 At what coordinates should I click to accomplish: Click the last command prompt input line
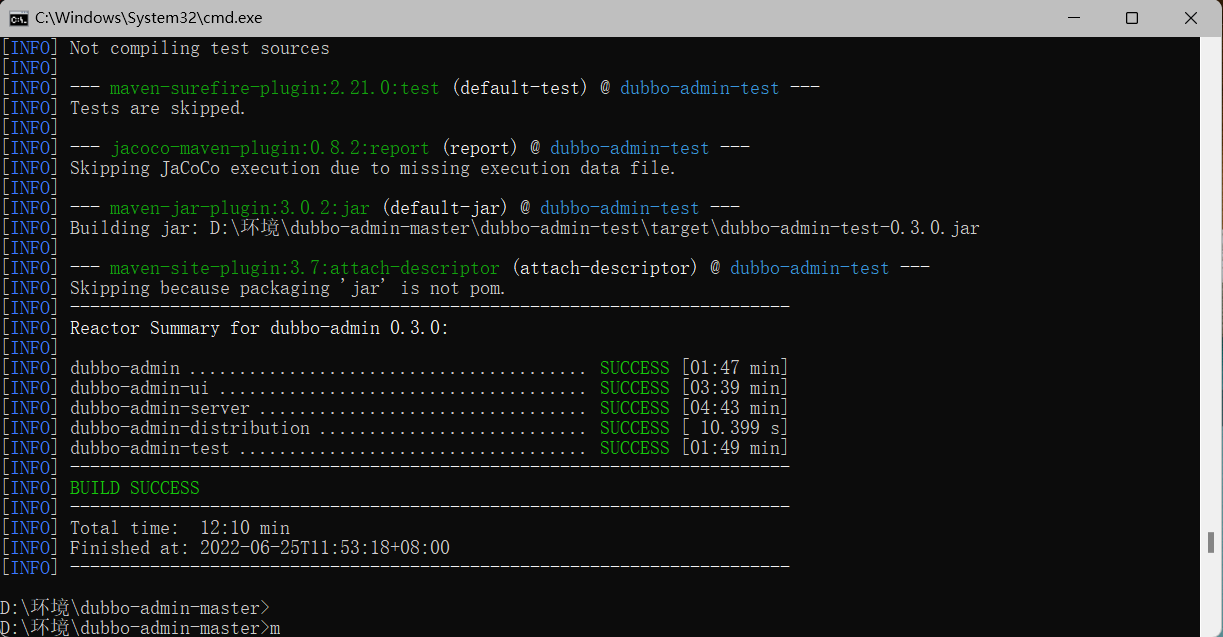(140, 628)
